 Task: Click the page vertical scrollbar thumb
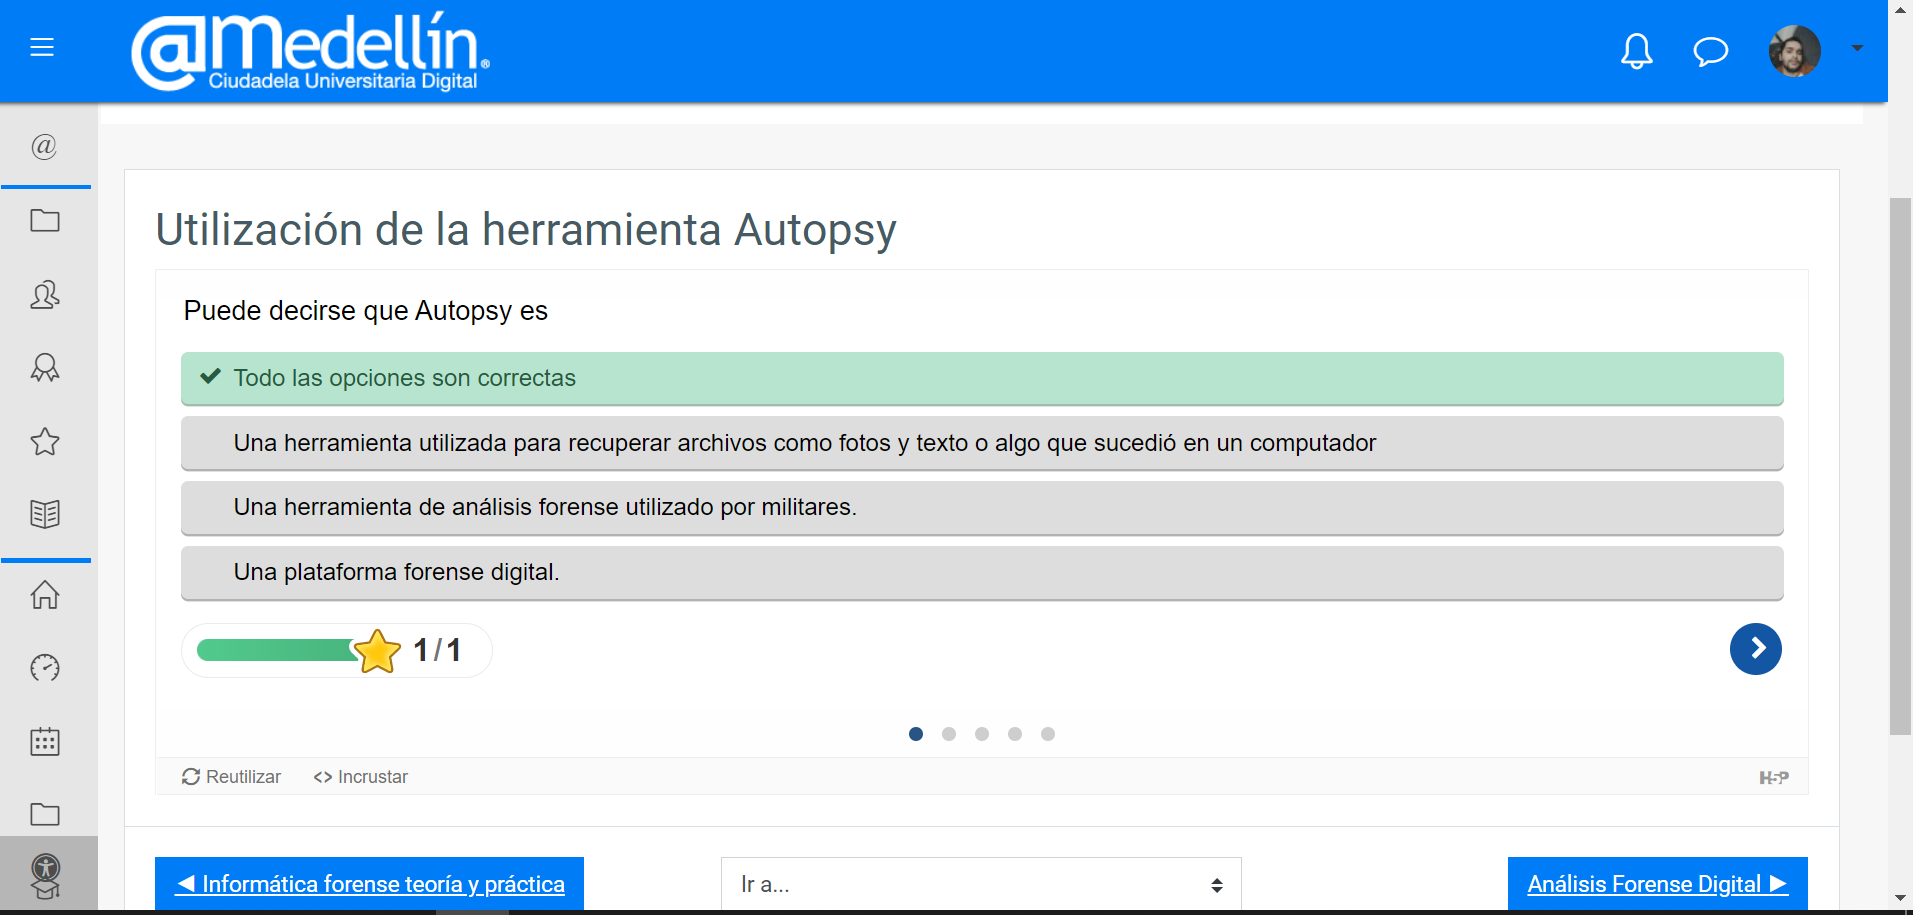[1900, 466]
